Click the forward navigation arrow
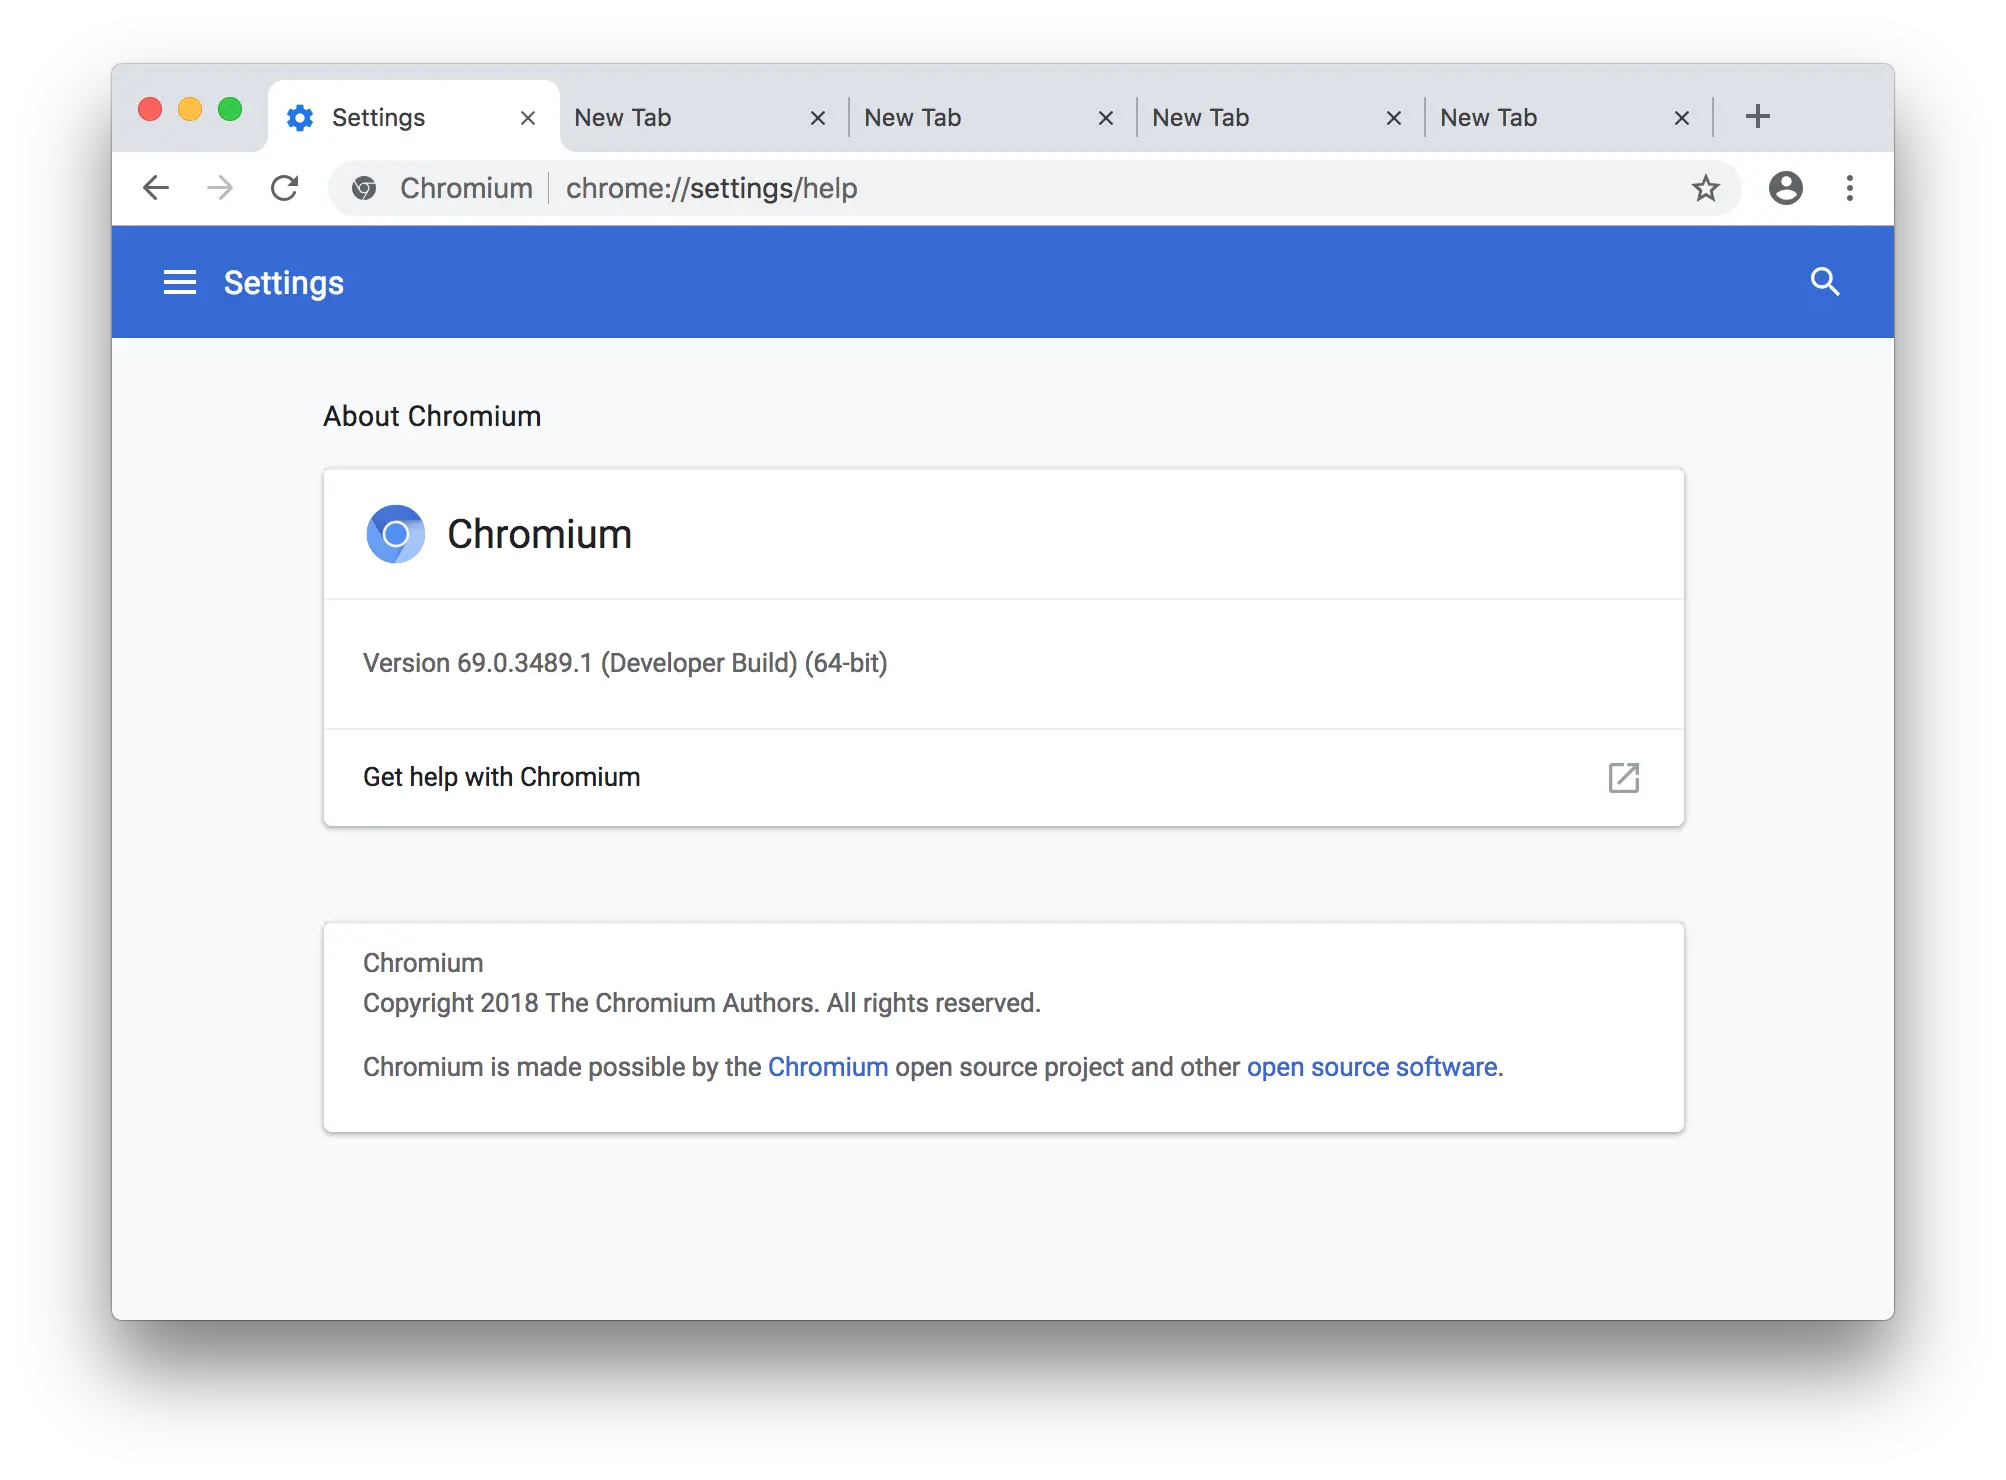 point(220,188)
